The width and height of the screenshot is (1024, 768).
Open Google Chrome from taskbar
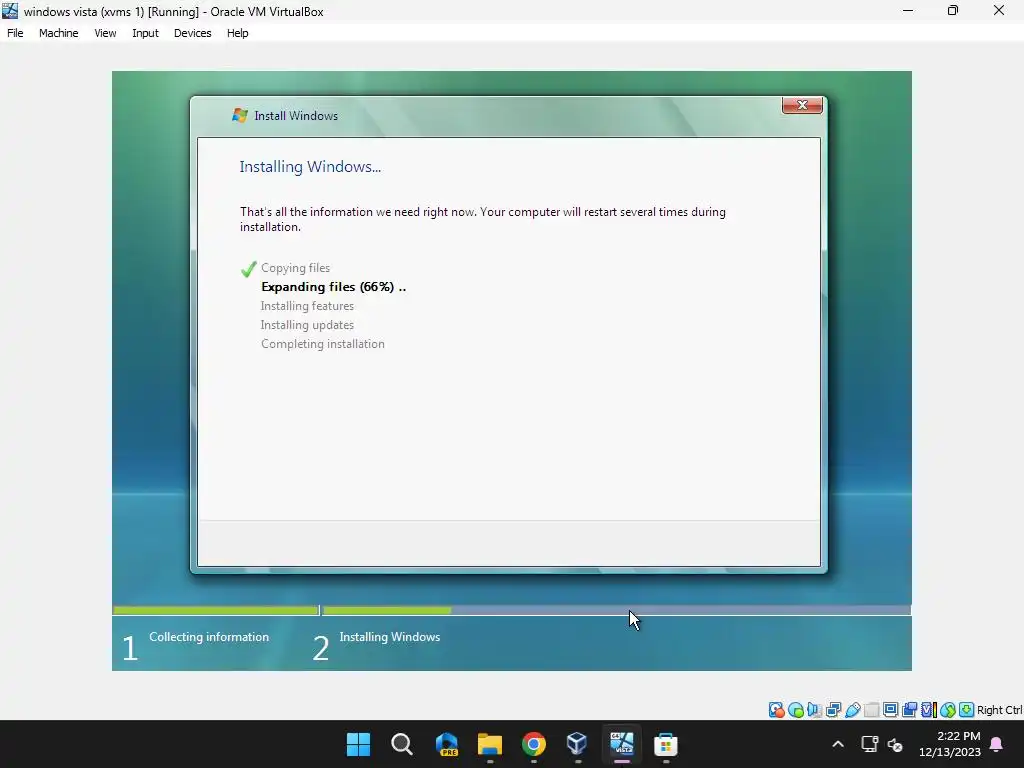coord(534,744)
